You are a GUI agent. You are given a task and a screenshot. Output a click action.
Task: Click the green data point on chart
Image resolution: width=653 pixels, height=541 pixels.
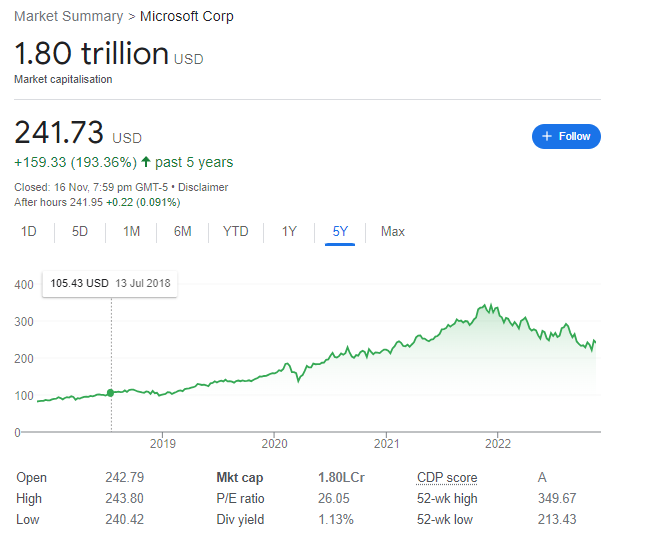coord(110,392)
